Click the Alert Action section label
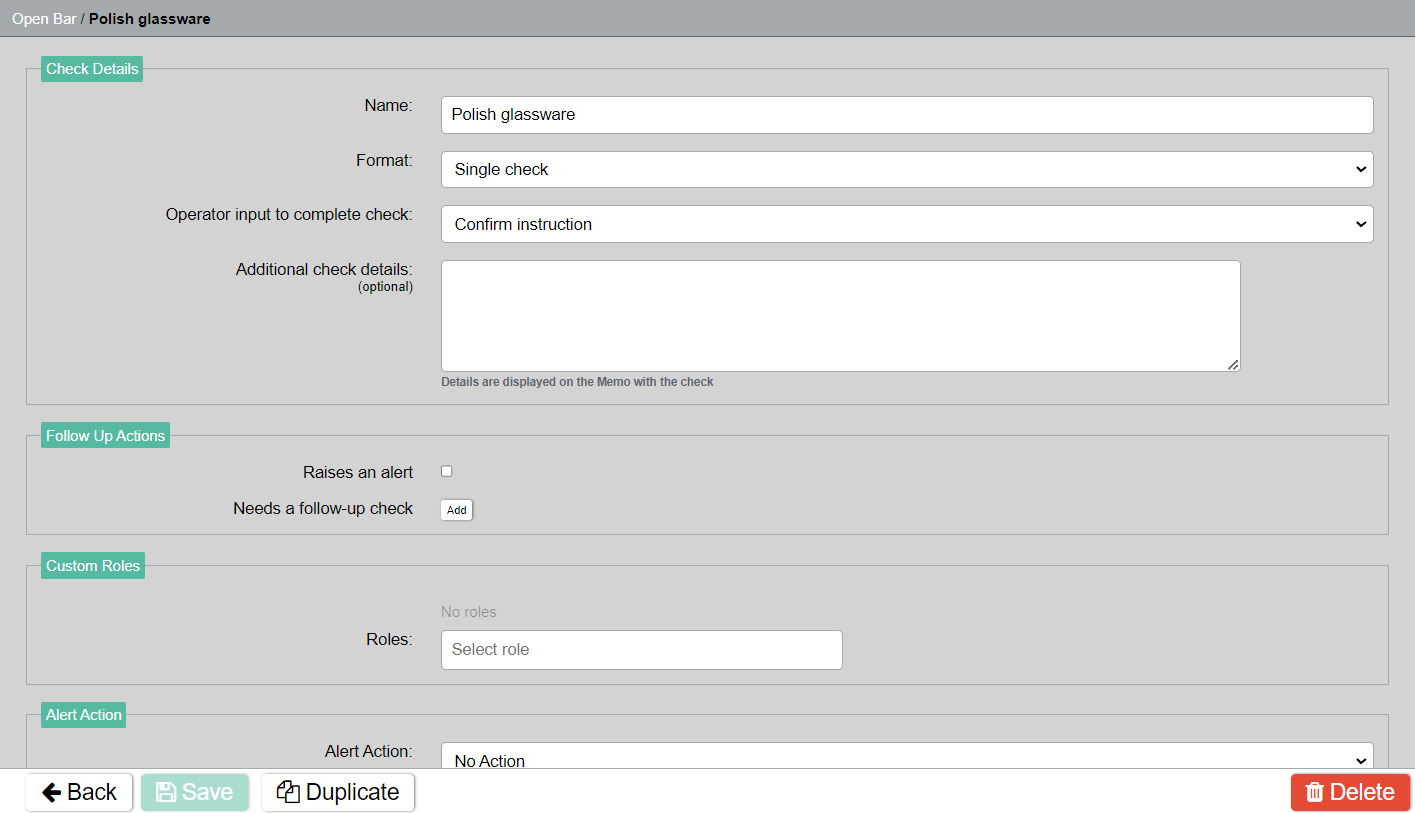Image resolution: width=1415 pixels, height=813 pixels. pyautogui.click(x=84, y=715)
